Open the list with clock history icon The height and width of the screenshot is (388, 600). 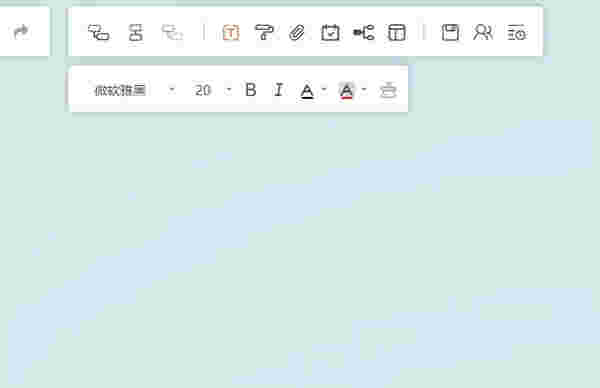click(x=517, y=33)
